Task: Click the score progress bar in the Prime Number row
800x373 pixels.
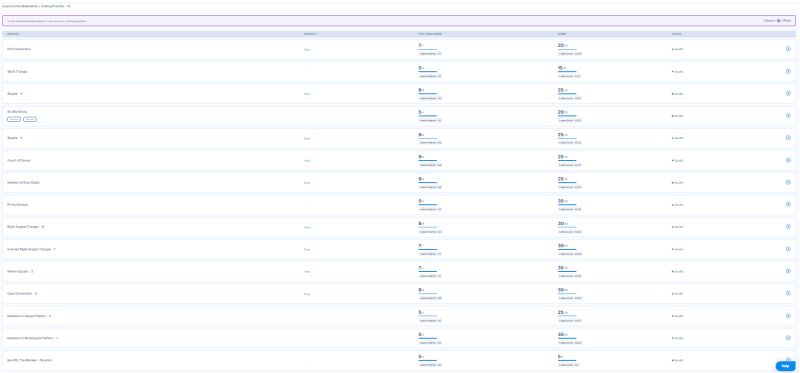Action: tap(567, 205)
